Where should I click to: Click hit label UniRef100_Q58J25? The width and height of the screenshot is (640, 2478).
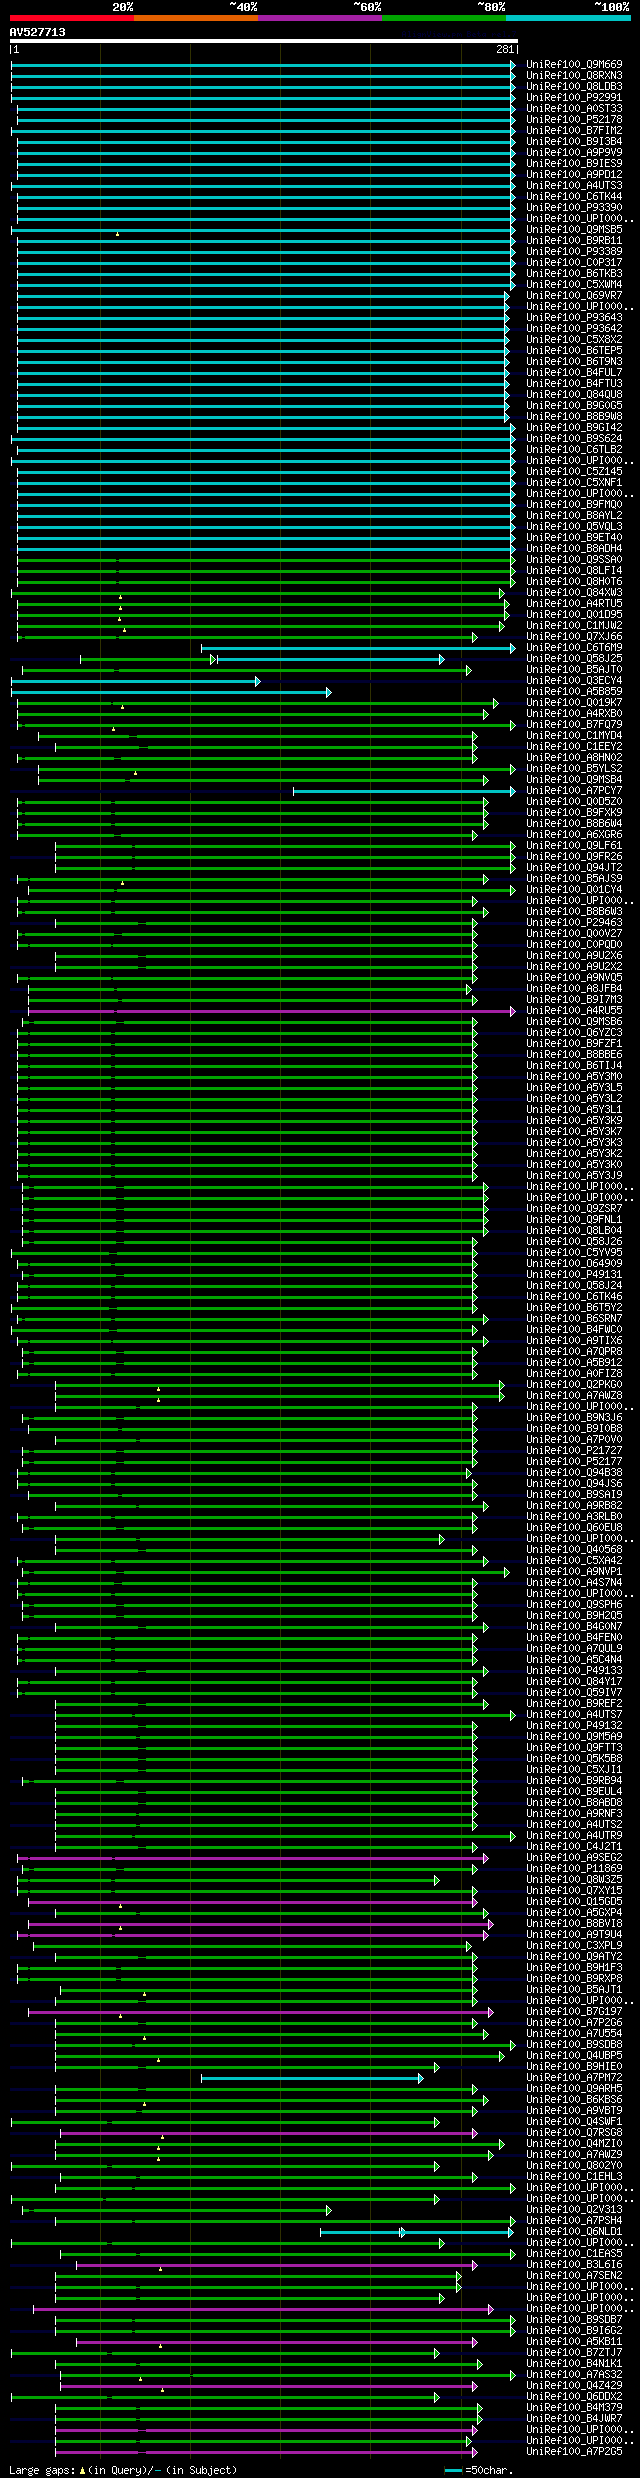[574, 659]
